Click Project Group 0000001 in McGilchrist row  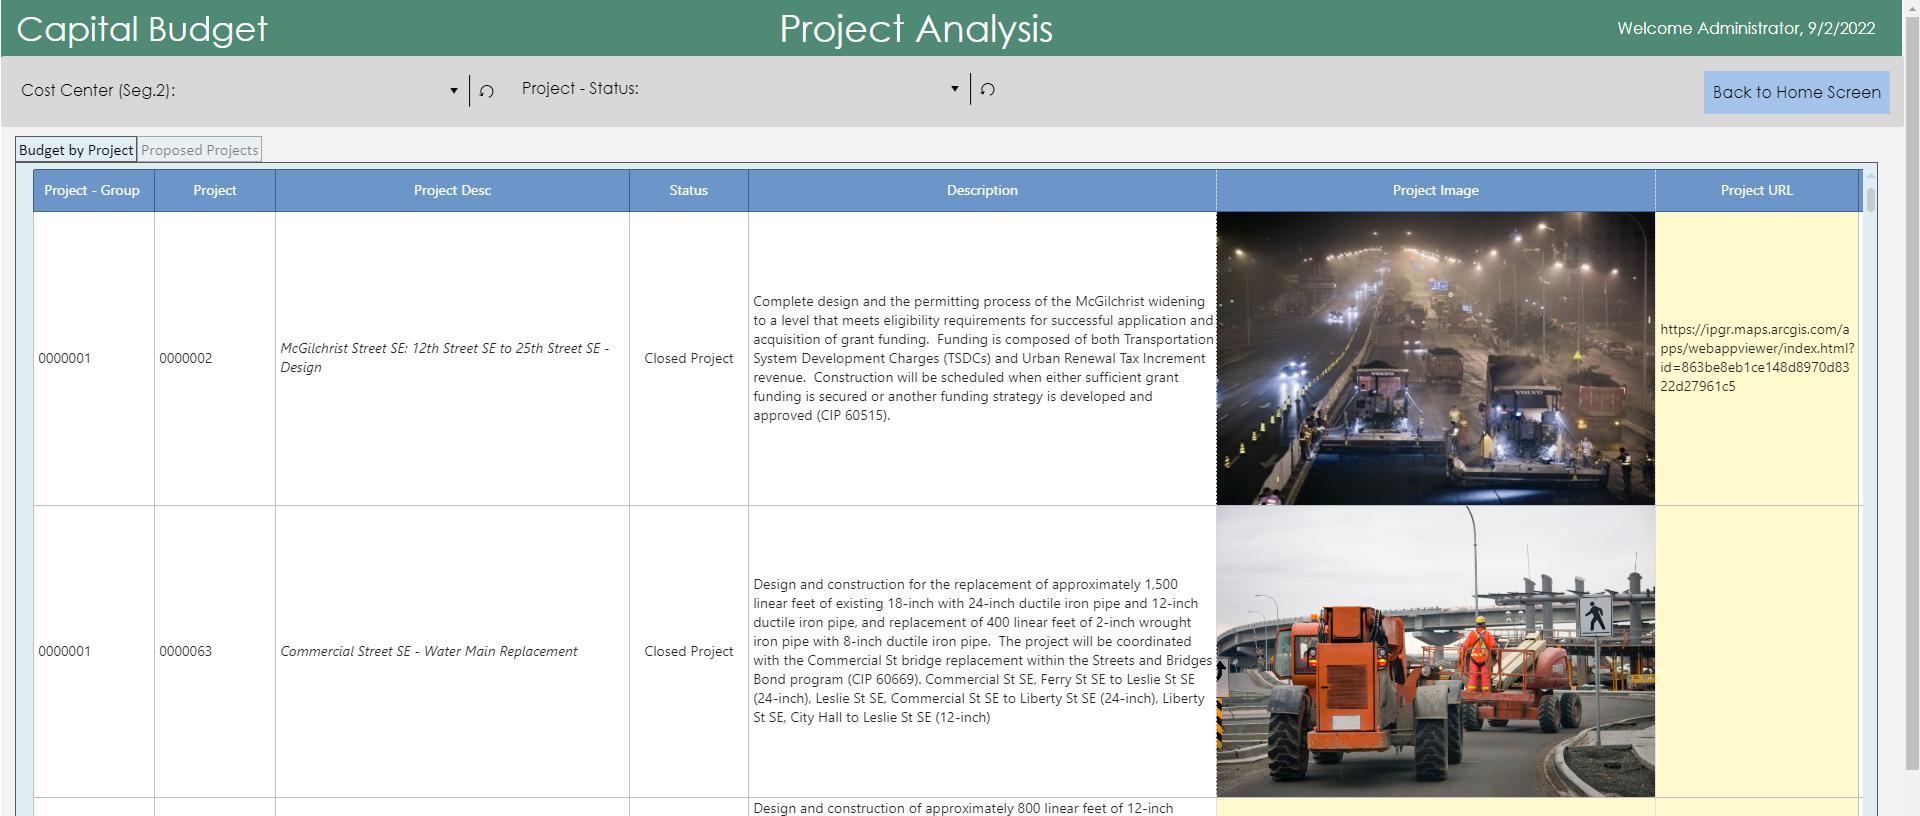94,358
